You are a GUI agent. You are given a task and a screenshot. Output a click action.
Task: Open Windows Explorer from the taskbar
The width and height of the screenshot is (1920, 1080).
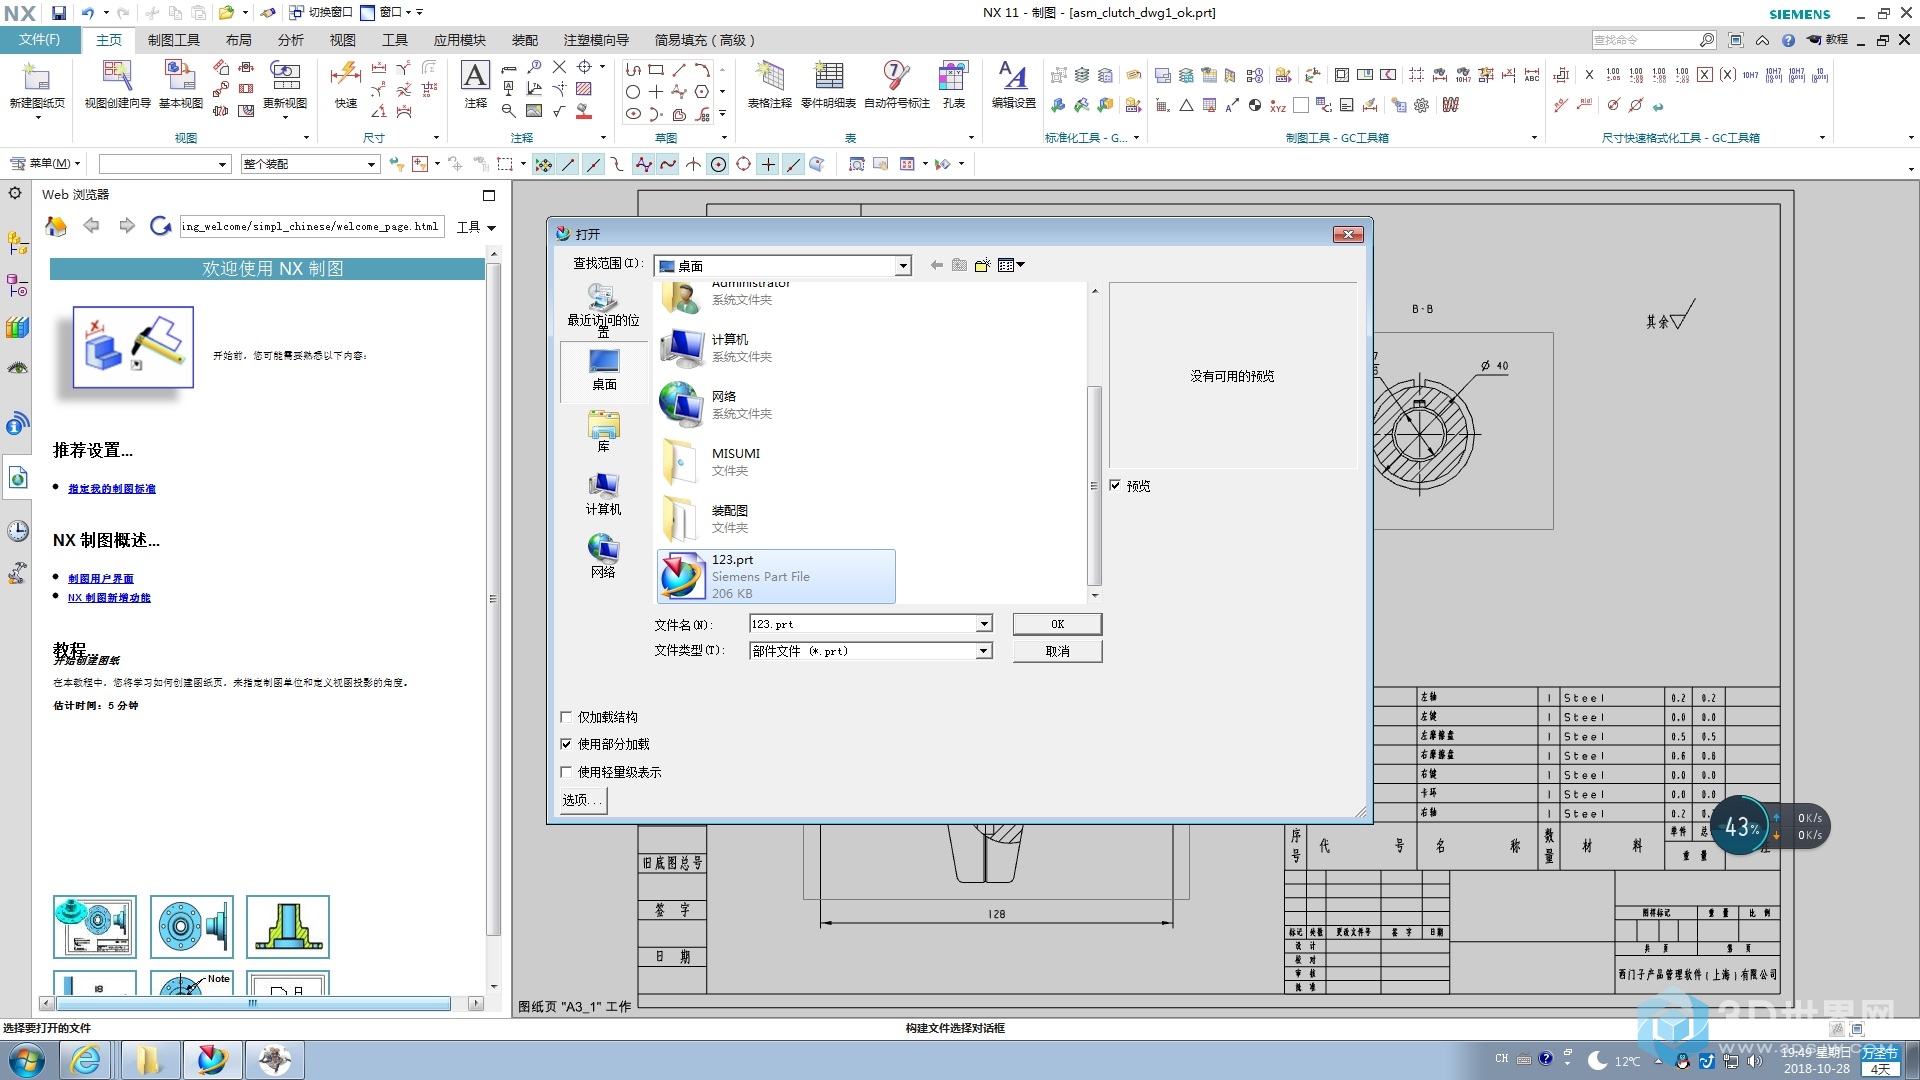(149, 1060)
